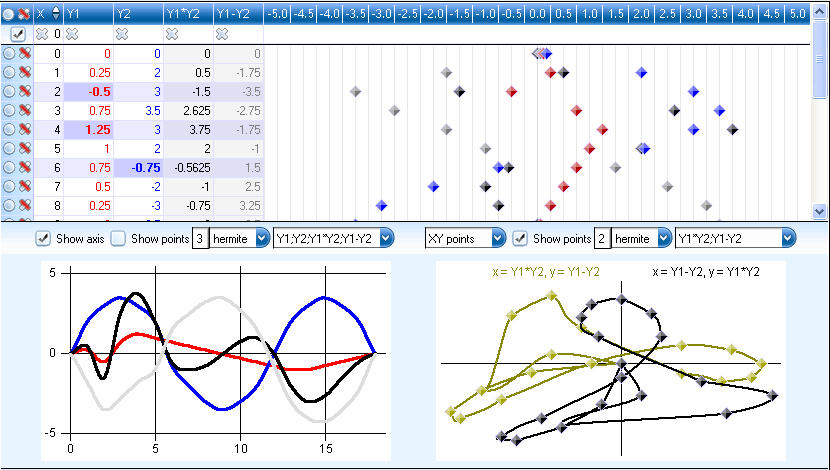The width and height of the screenshot is (830, 470).
Task: Clear the X column filter icon
Action: point(41,34)
